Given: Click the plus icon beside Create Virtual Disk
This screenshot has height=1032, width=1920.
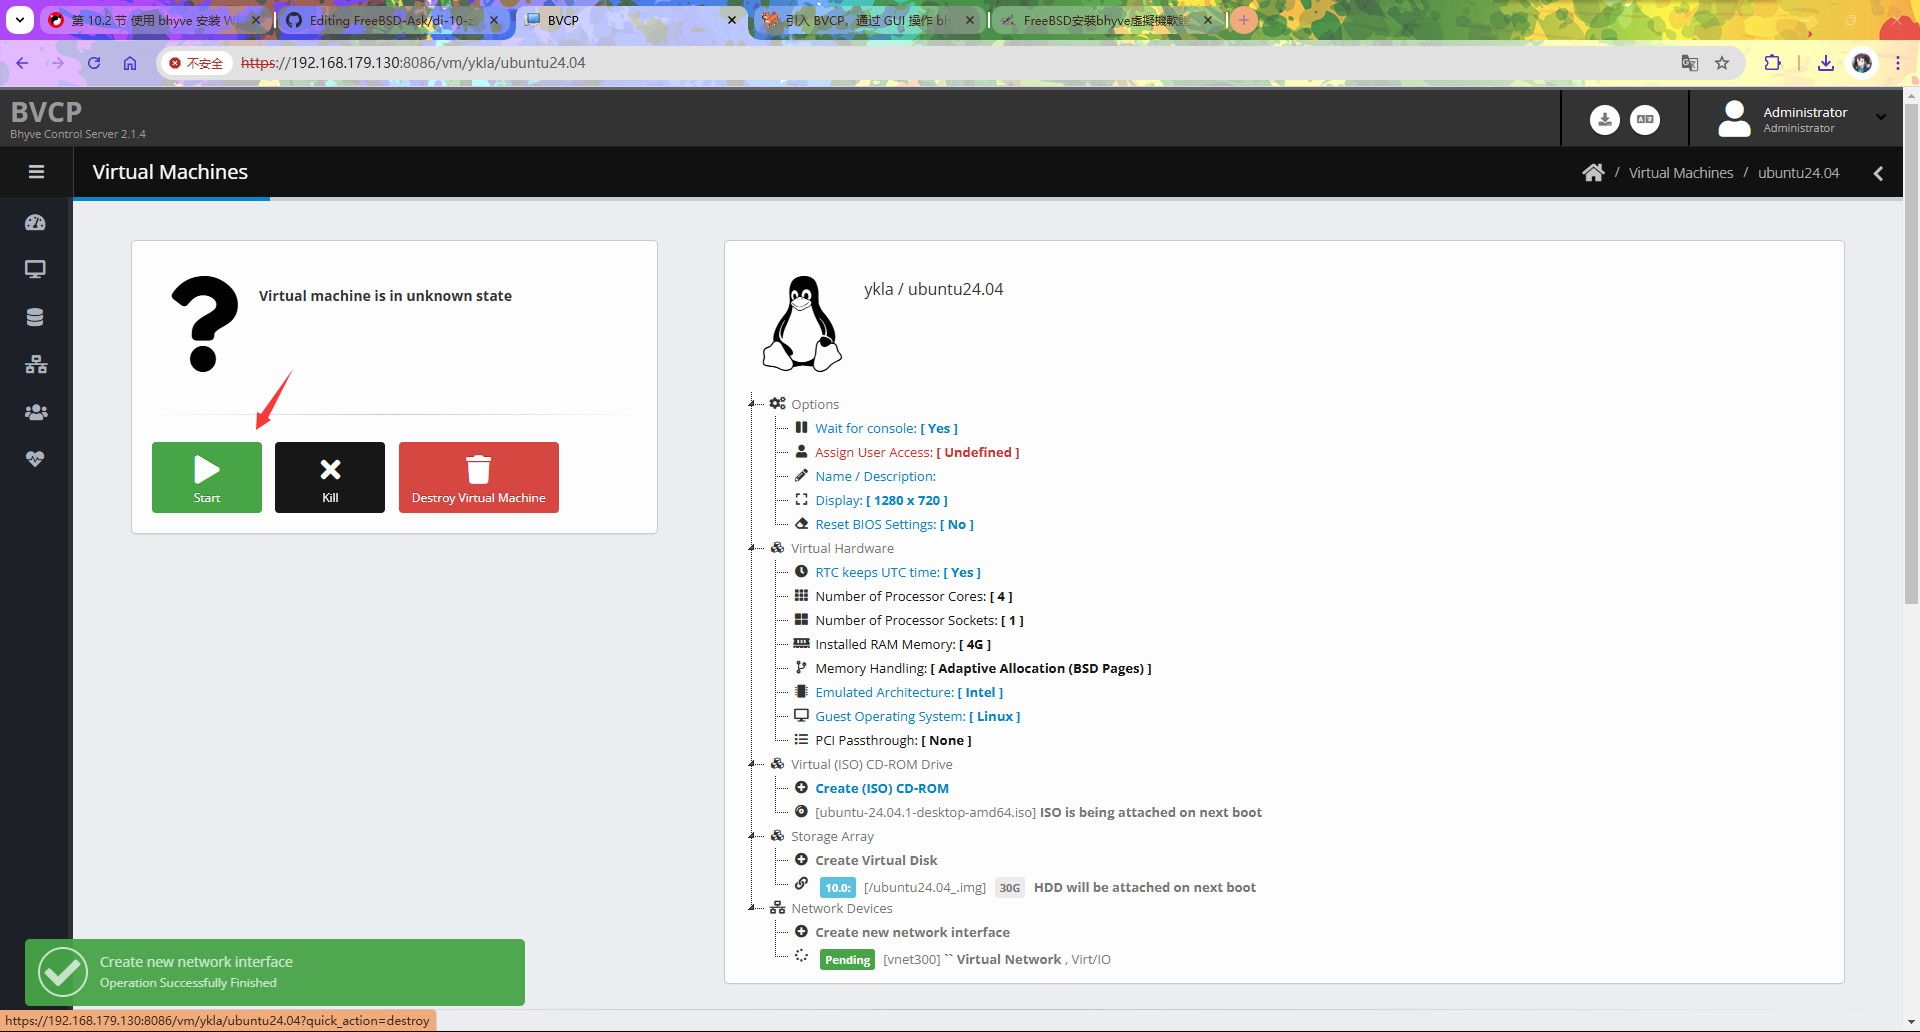Looking at the screenshot, I should tap(801, 859).
